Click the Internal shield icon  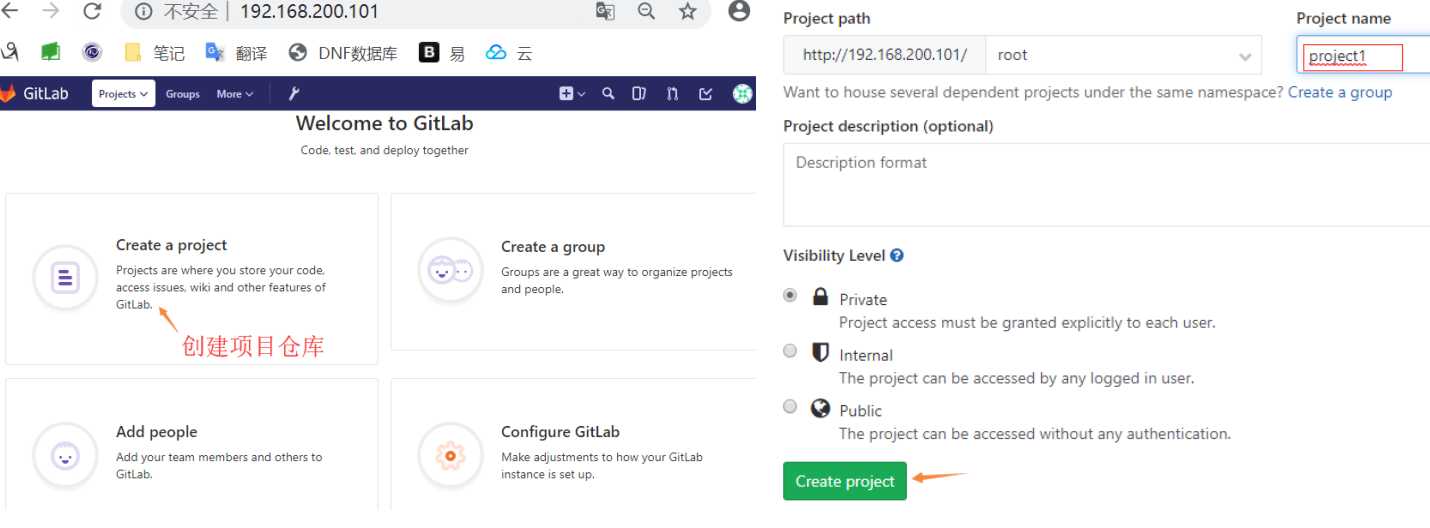(821, 352)
